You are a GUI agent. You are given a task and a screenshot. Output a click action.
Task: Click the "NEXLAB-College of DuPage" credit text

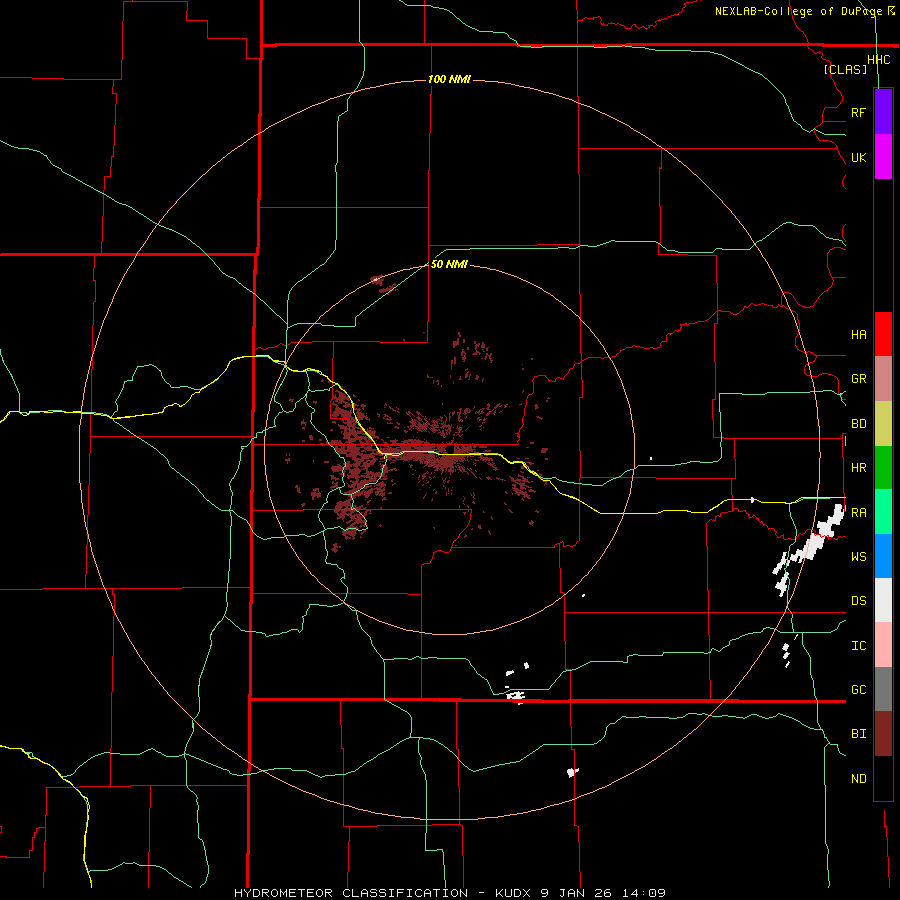[798, 11]
